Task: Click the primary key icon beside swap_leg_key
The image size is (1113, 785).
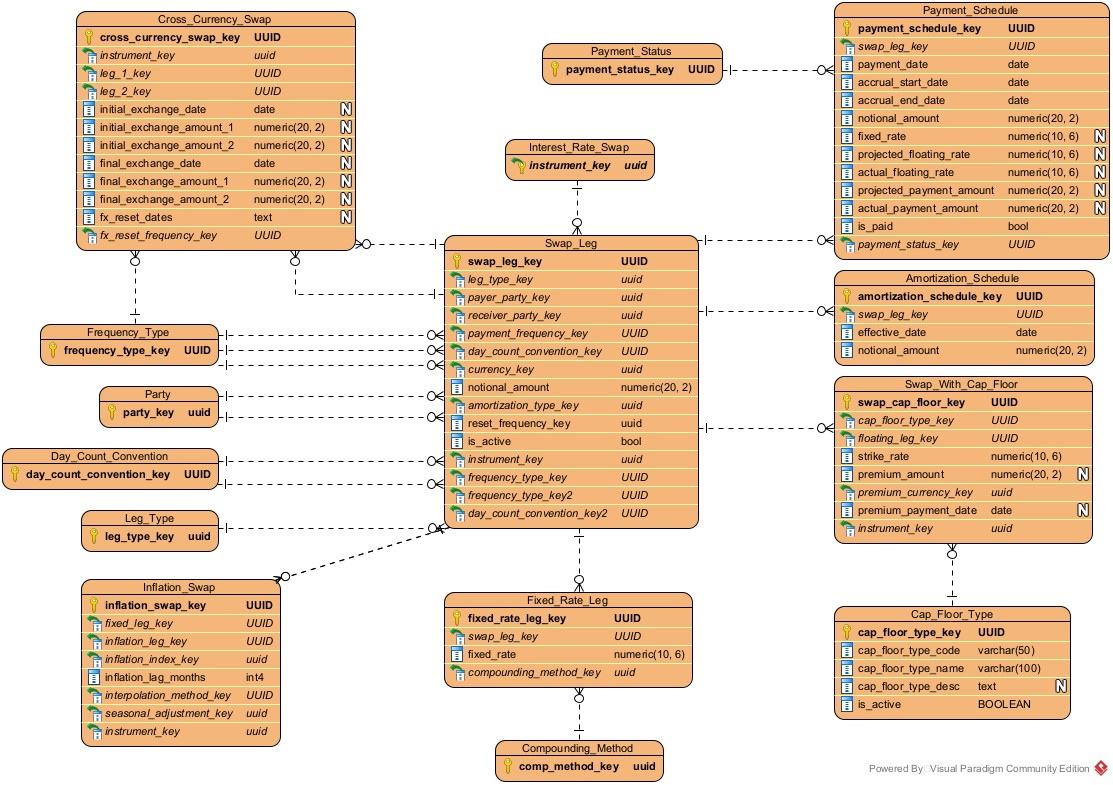Action: tap(457, 262)
